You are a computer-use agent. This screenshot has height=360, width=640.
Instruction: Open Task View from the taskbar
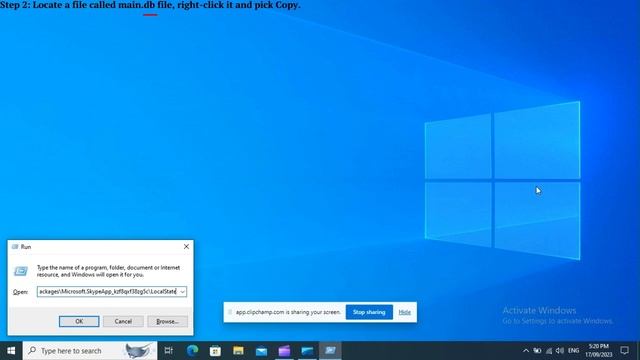point(169,351)
